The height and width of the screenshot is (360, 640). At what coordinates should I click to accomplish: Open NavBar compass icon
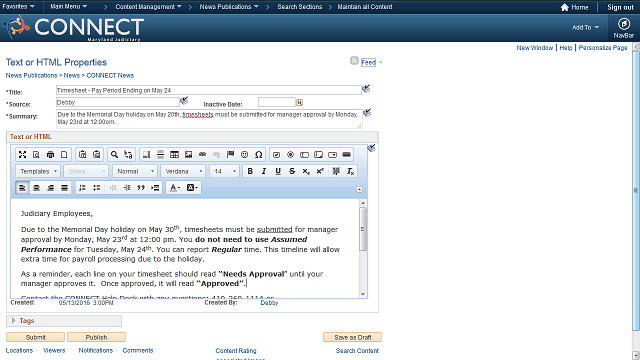click(x=623, y=24)
